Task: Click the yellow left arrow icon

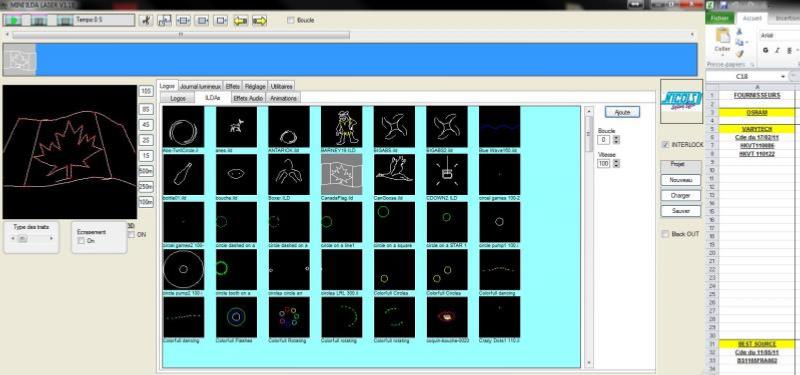Action: click(x=240, y=20)
